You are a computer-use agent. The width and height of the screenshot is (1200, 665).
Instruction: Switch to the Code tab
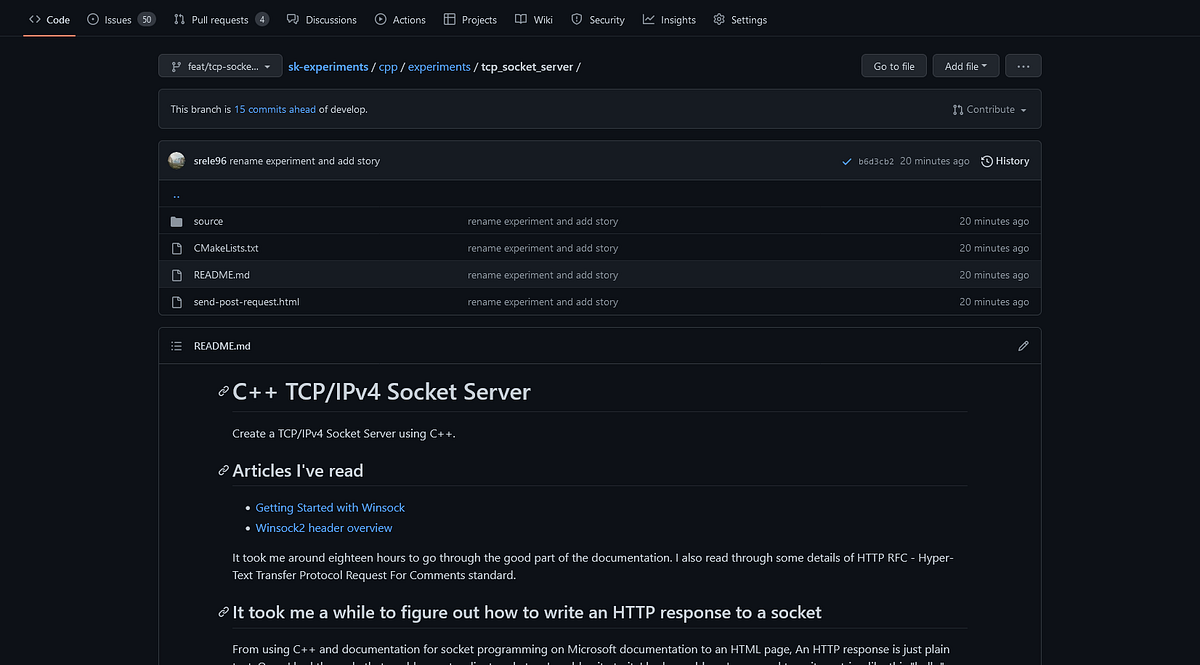pos(48,19)
